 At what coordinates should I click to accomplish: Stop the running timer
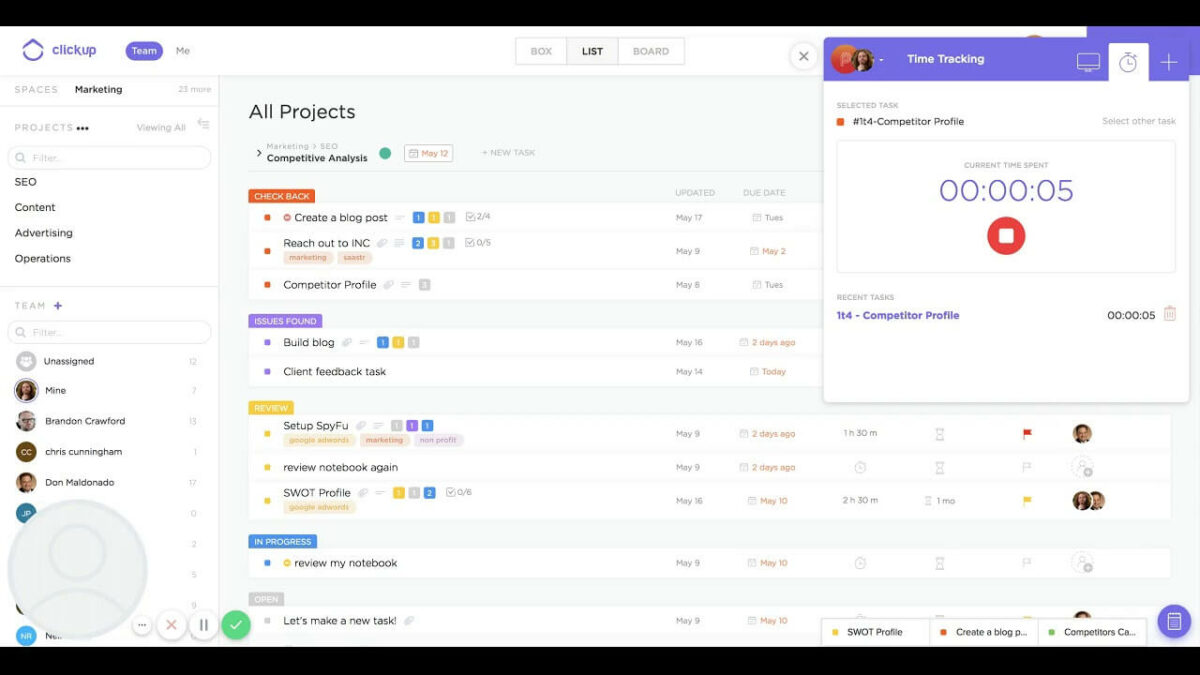1006,236
